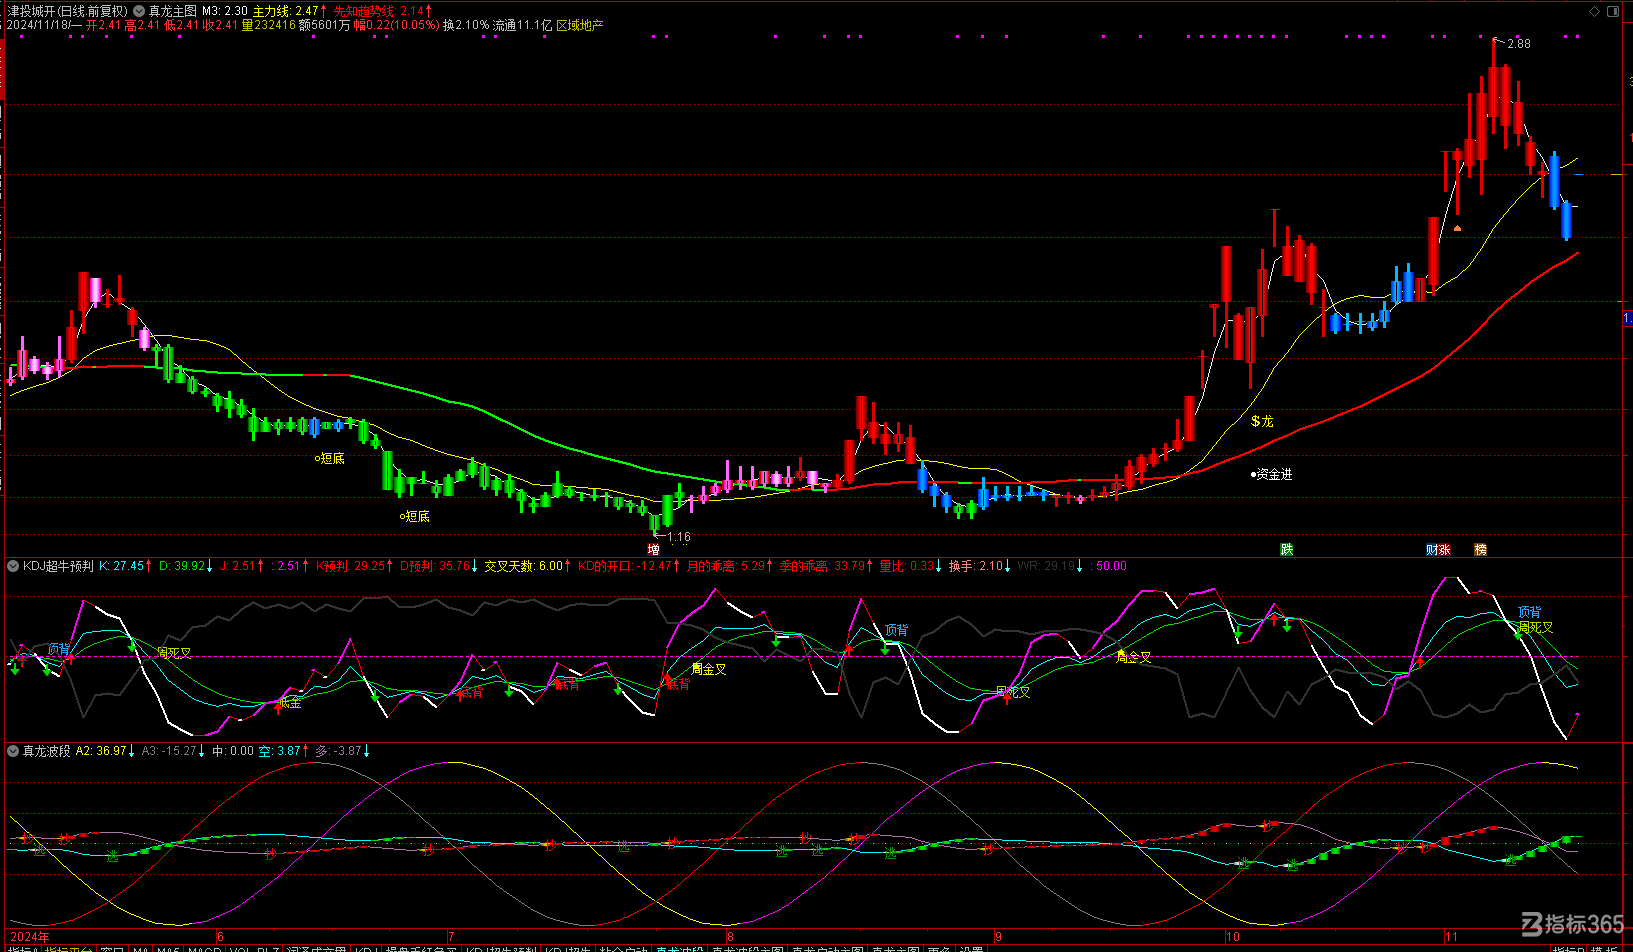Click the 真龙波段 panel title
Image resolution: width=1633 pixels, height=952 pixels.
47,751
